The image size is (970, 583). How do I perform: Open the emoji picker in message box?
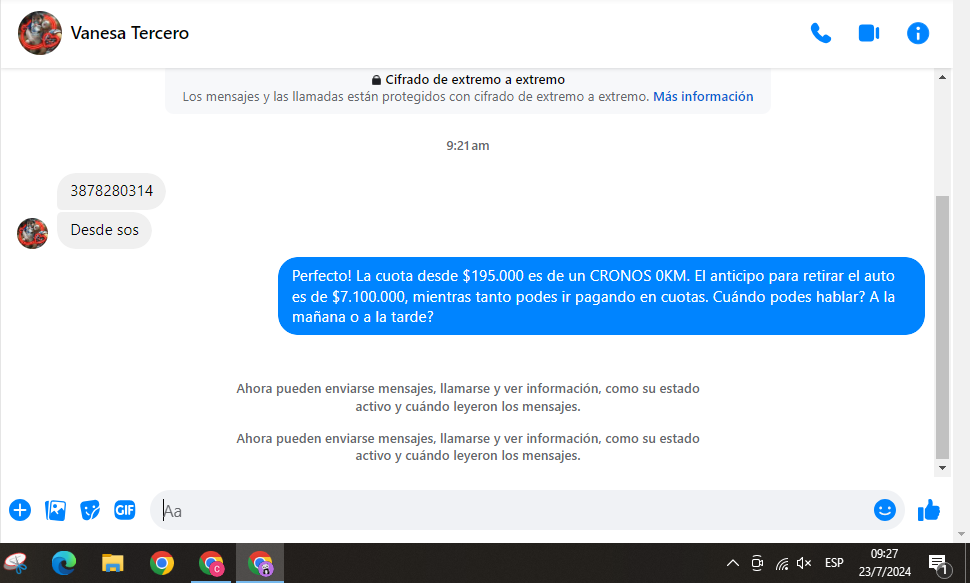(884, 510)
